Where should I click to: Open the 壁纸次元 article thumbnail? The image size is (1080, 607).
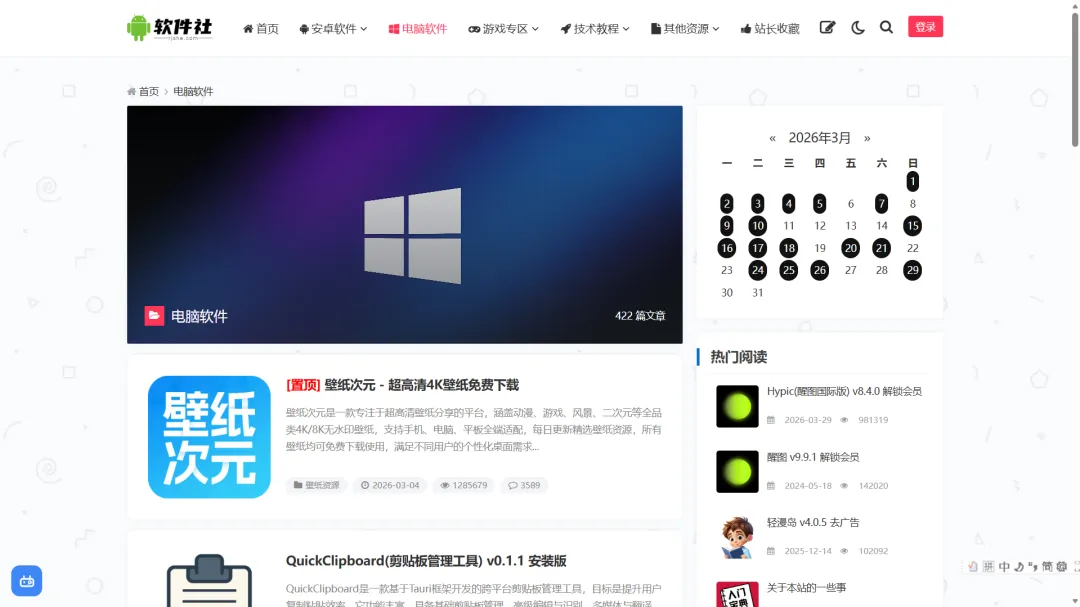[x=209, y=437]
